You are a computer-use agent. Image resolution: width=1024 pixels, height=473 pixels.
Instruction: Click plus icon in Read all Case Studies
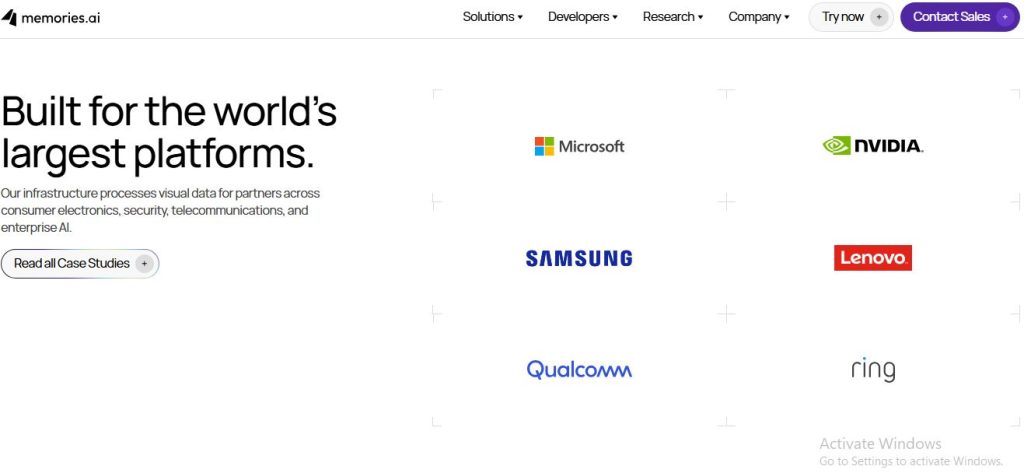[x=144, y=264]
